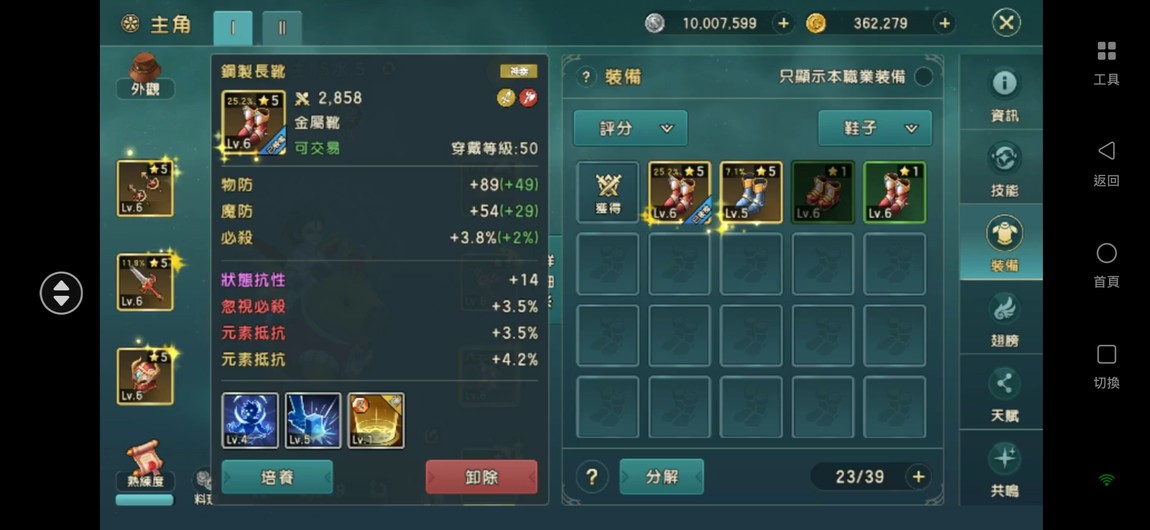Screen dimensions: 1150x530
Task: Open the 外觀 appearance hat icon
Action: (144, 76)
